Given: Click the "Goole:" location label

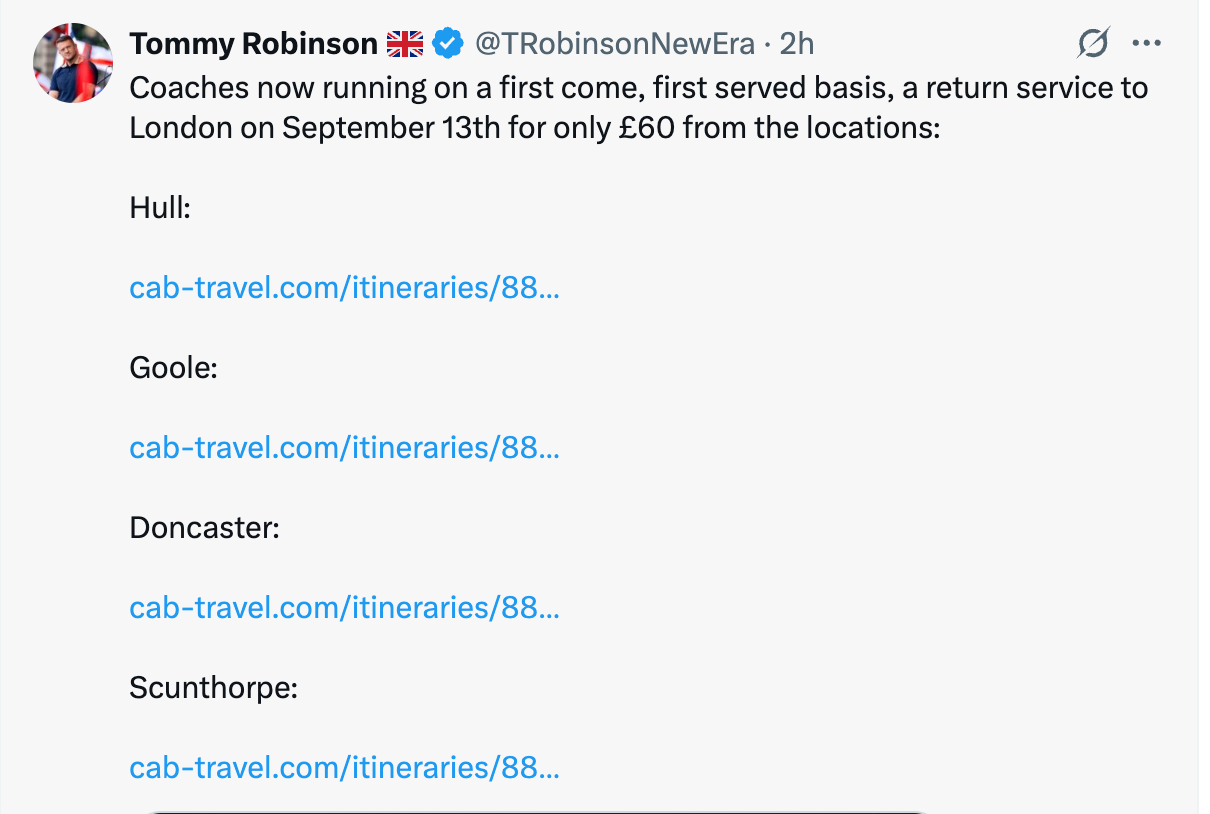Looking at the screenshot, I should (x=173, y=368).
